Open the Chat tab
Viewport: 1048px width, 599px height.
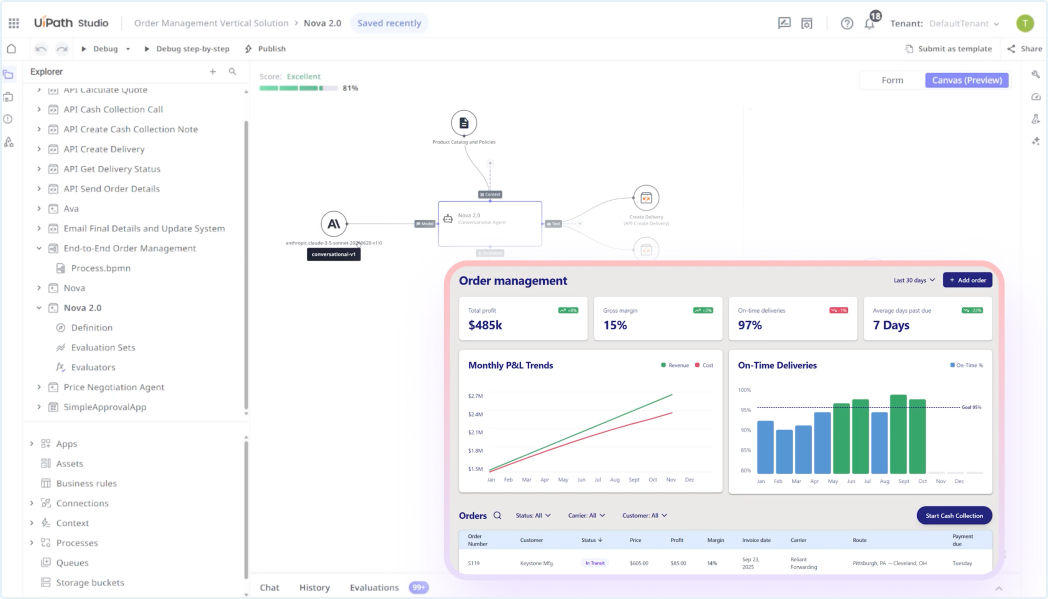tap(269, 588)
